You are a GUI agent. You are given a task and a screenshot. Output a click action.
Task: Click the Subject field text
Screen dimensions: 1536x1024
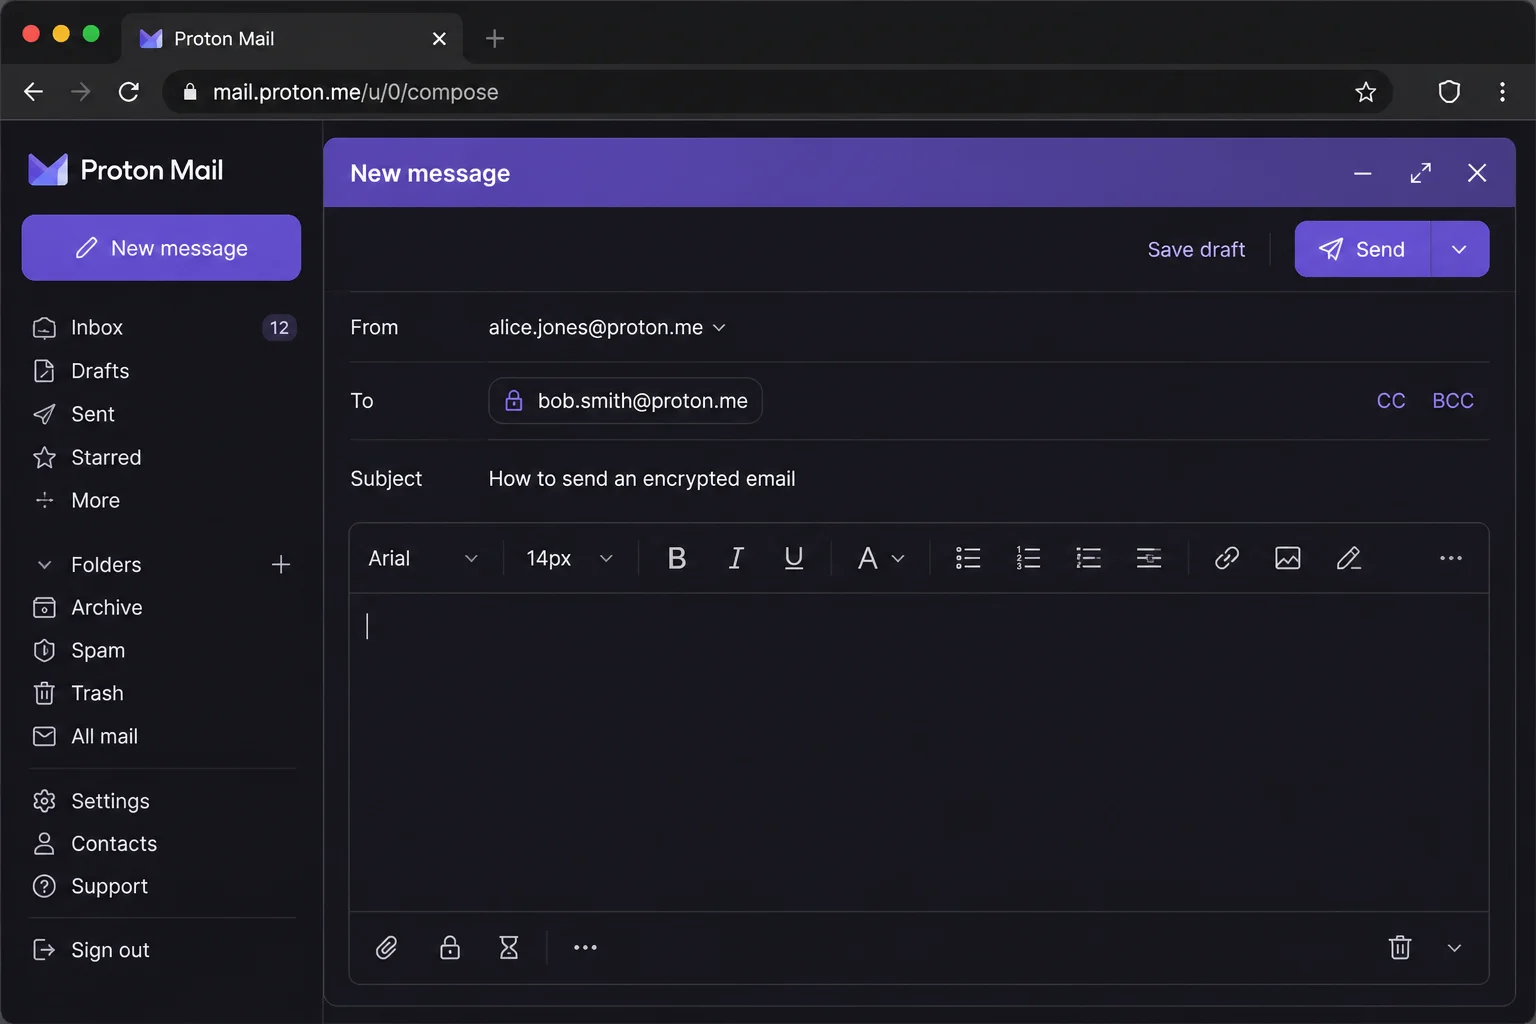[642, 479]
